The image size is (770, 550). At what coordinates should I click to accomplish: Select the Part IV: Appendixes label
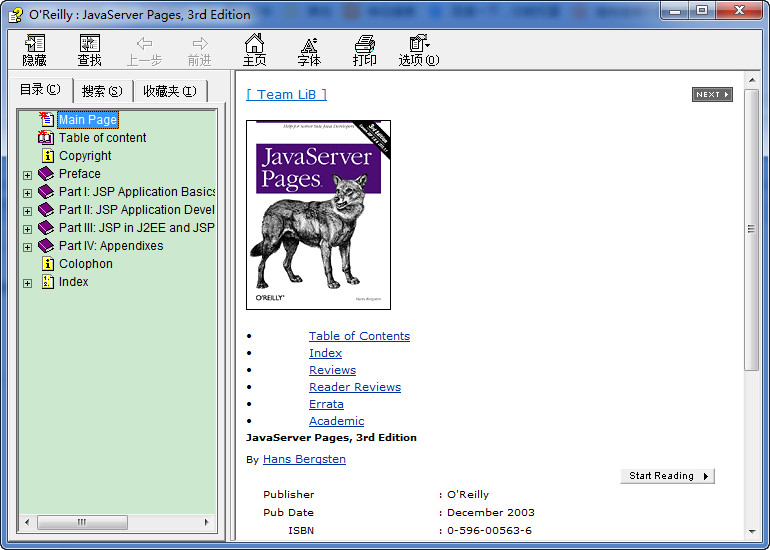(111, 246)
